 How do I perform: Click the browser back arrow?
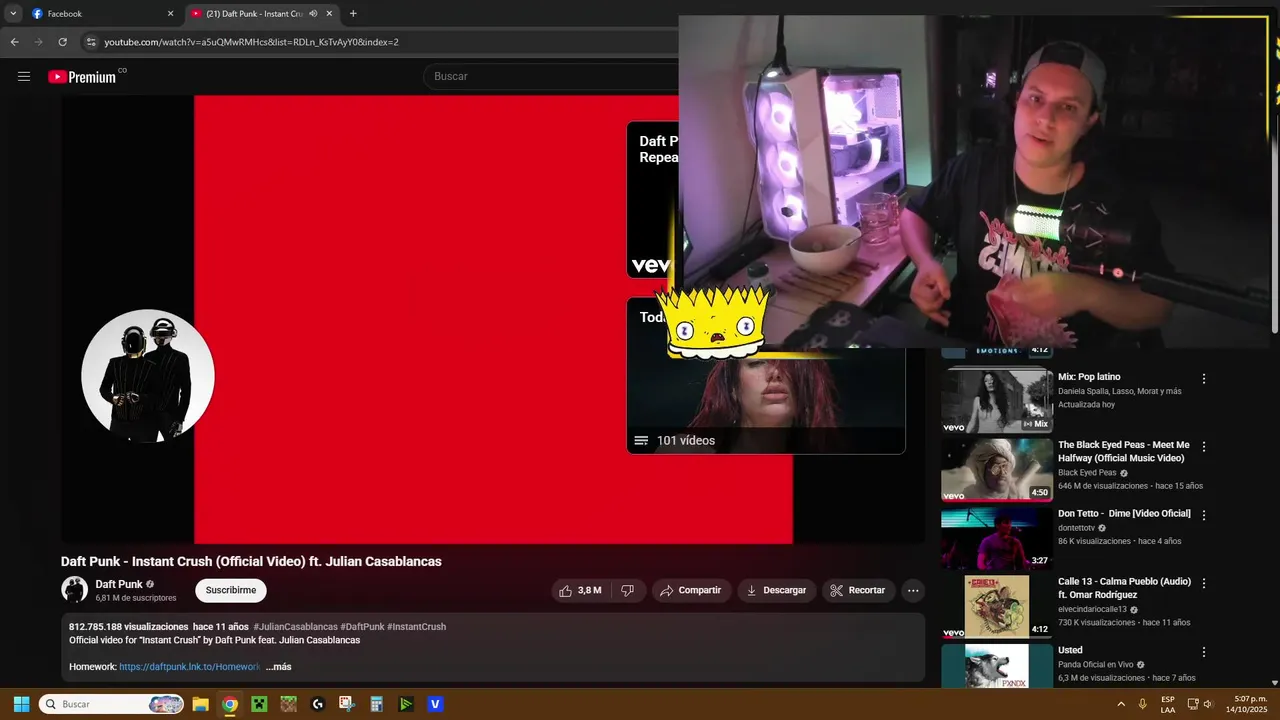click(x=14, y=42)
